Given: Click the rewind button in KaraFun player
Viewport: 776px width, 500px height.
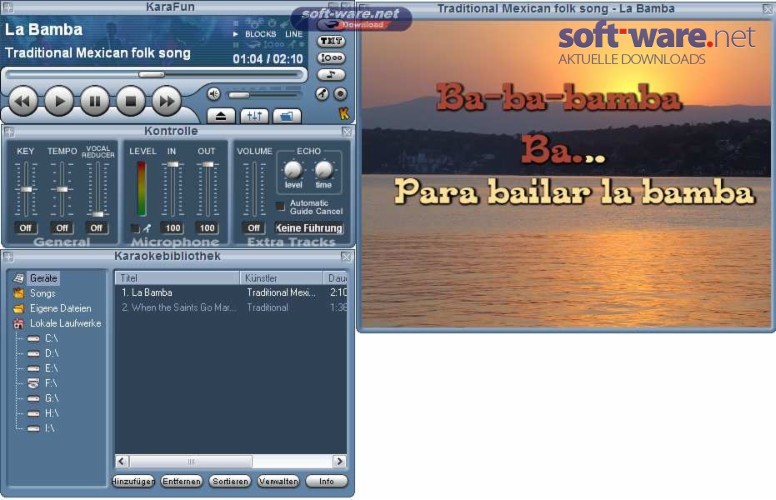Looking at the screenshot, I should [23, 101].
